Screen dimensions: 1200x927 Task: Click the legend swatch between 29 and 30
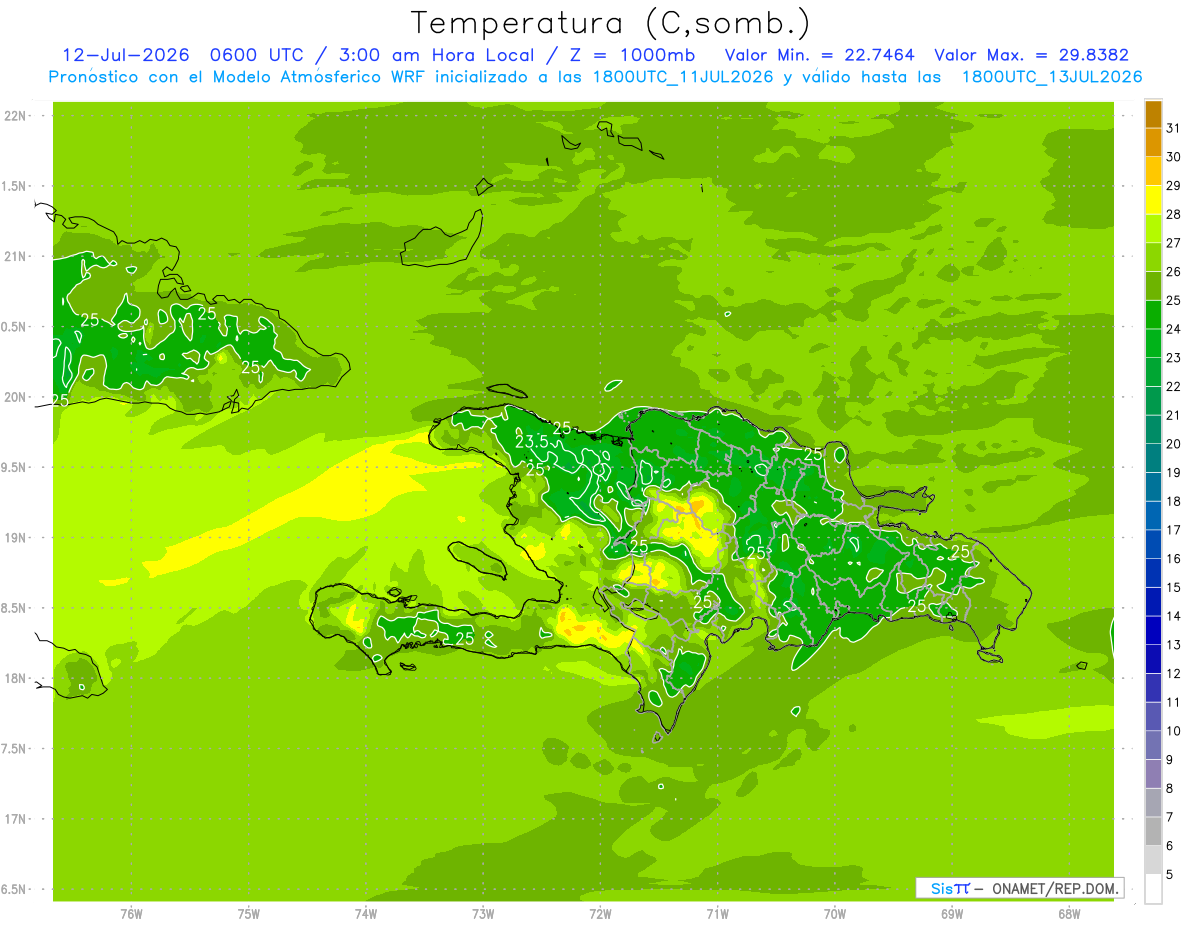[x=1153, y=171]
